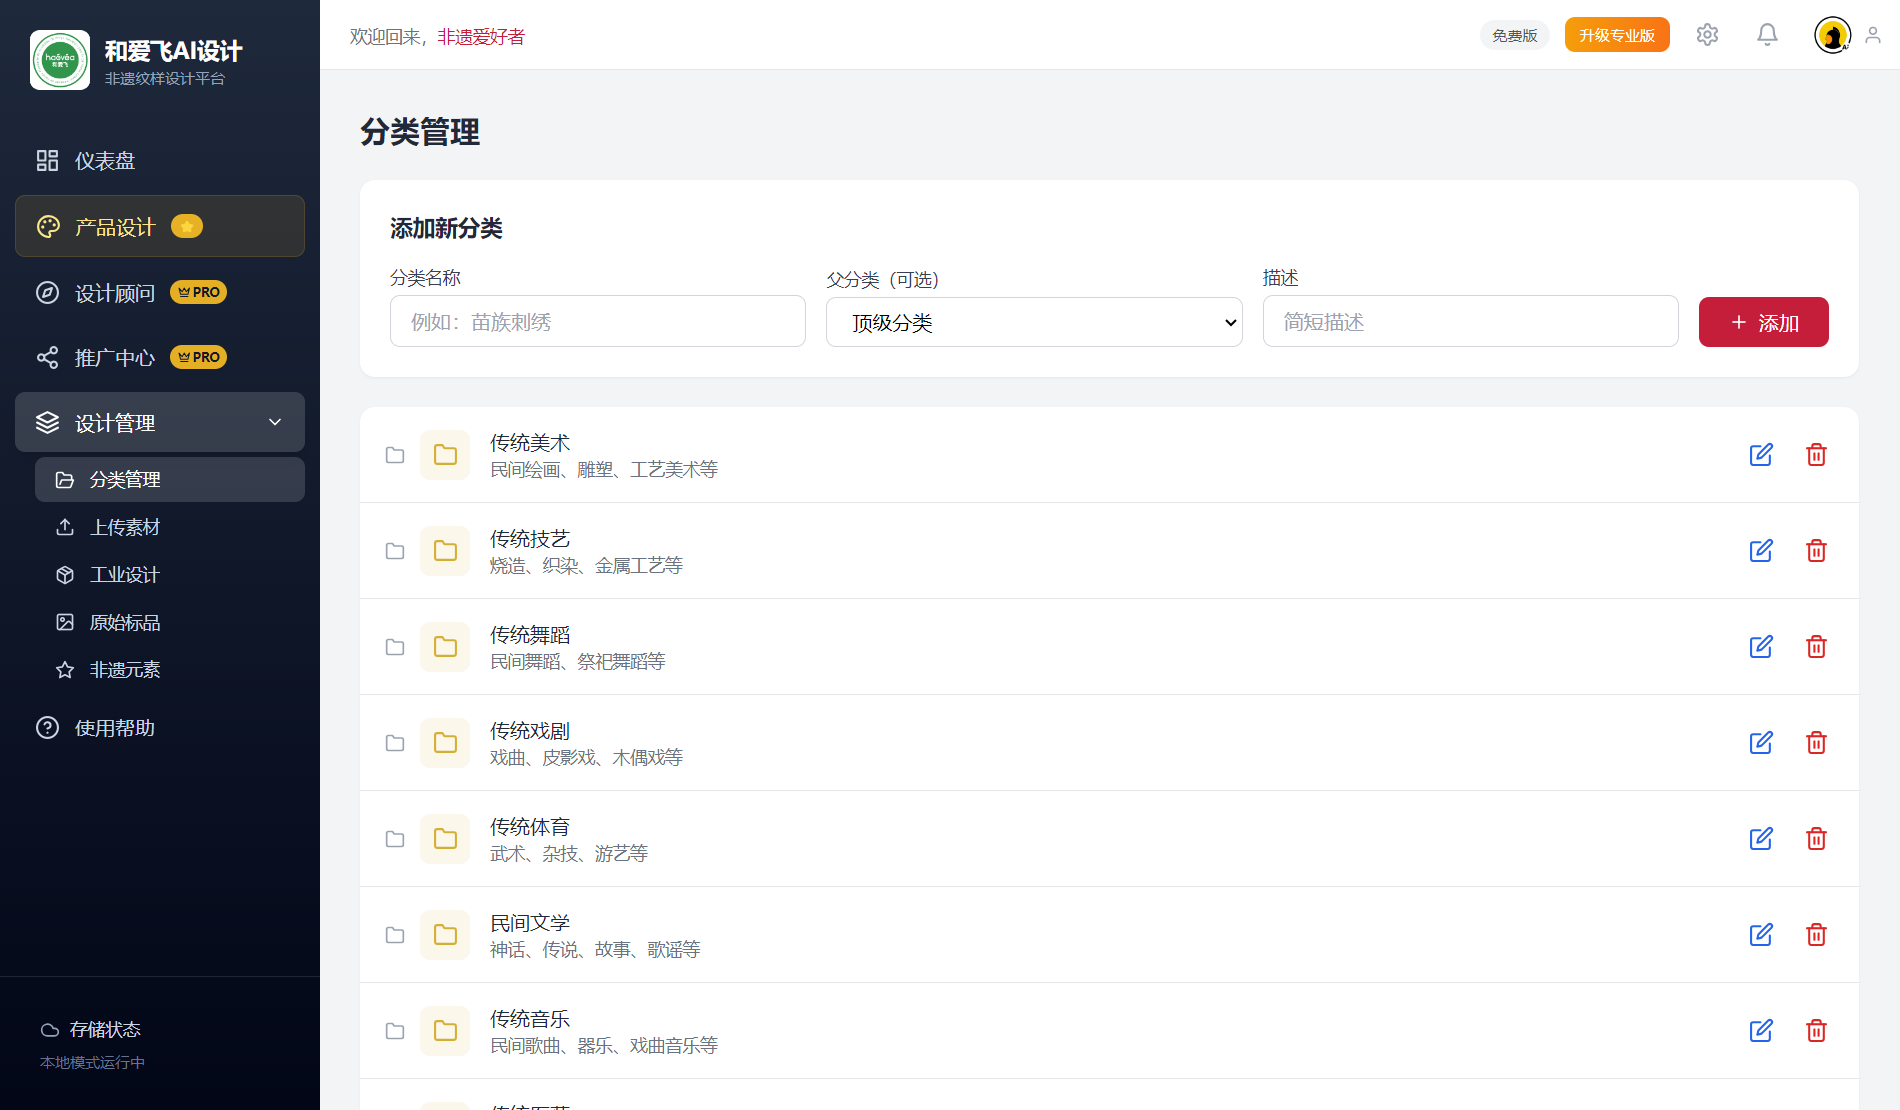Screen dimensions: 1900x1110
Task: Open 设计顾问 PRO menu item
Action: click(160, 292)
